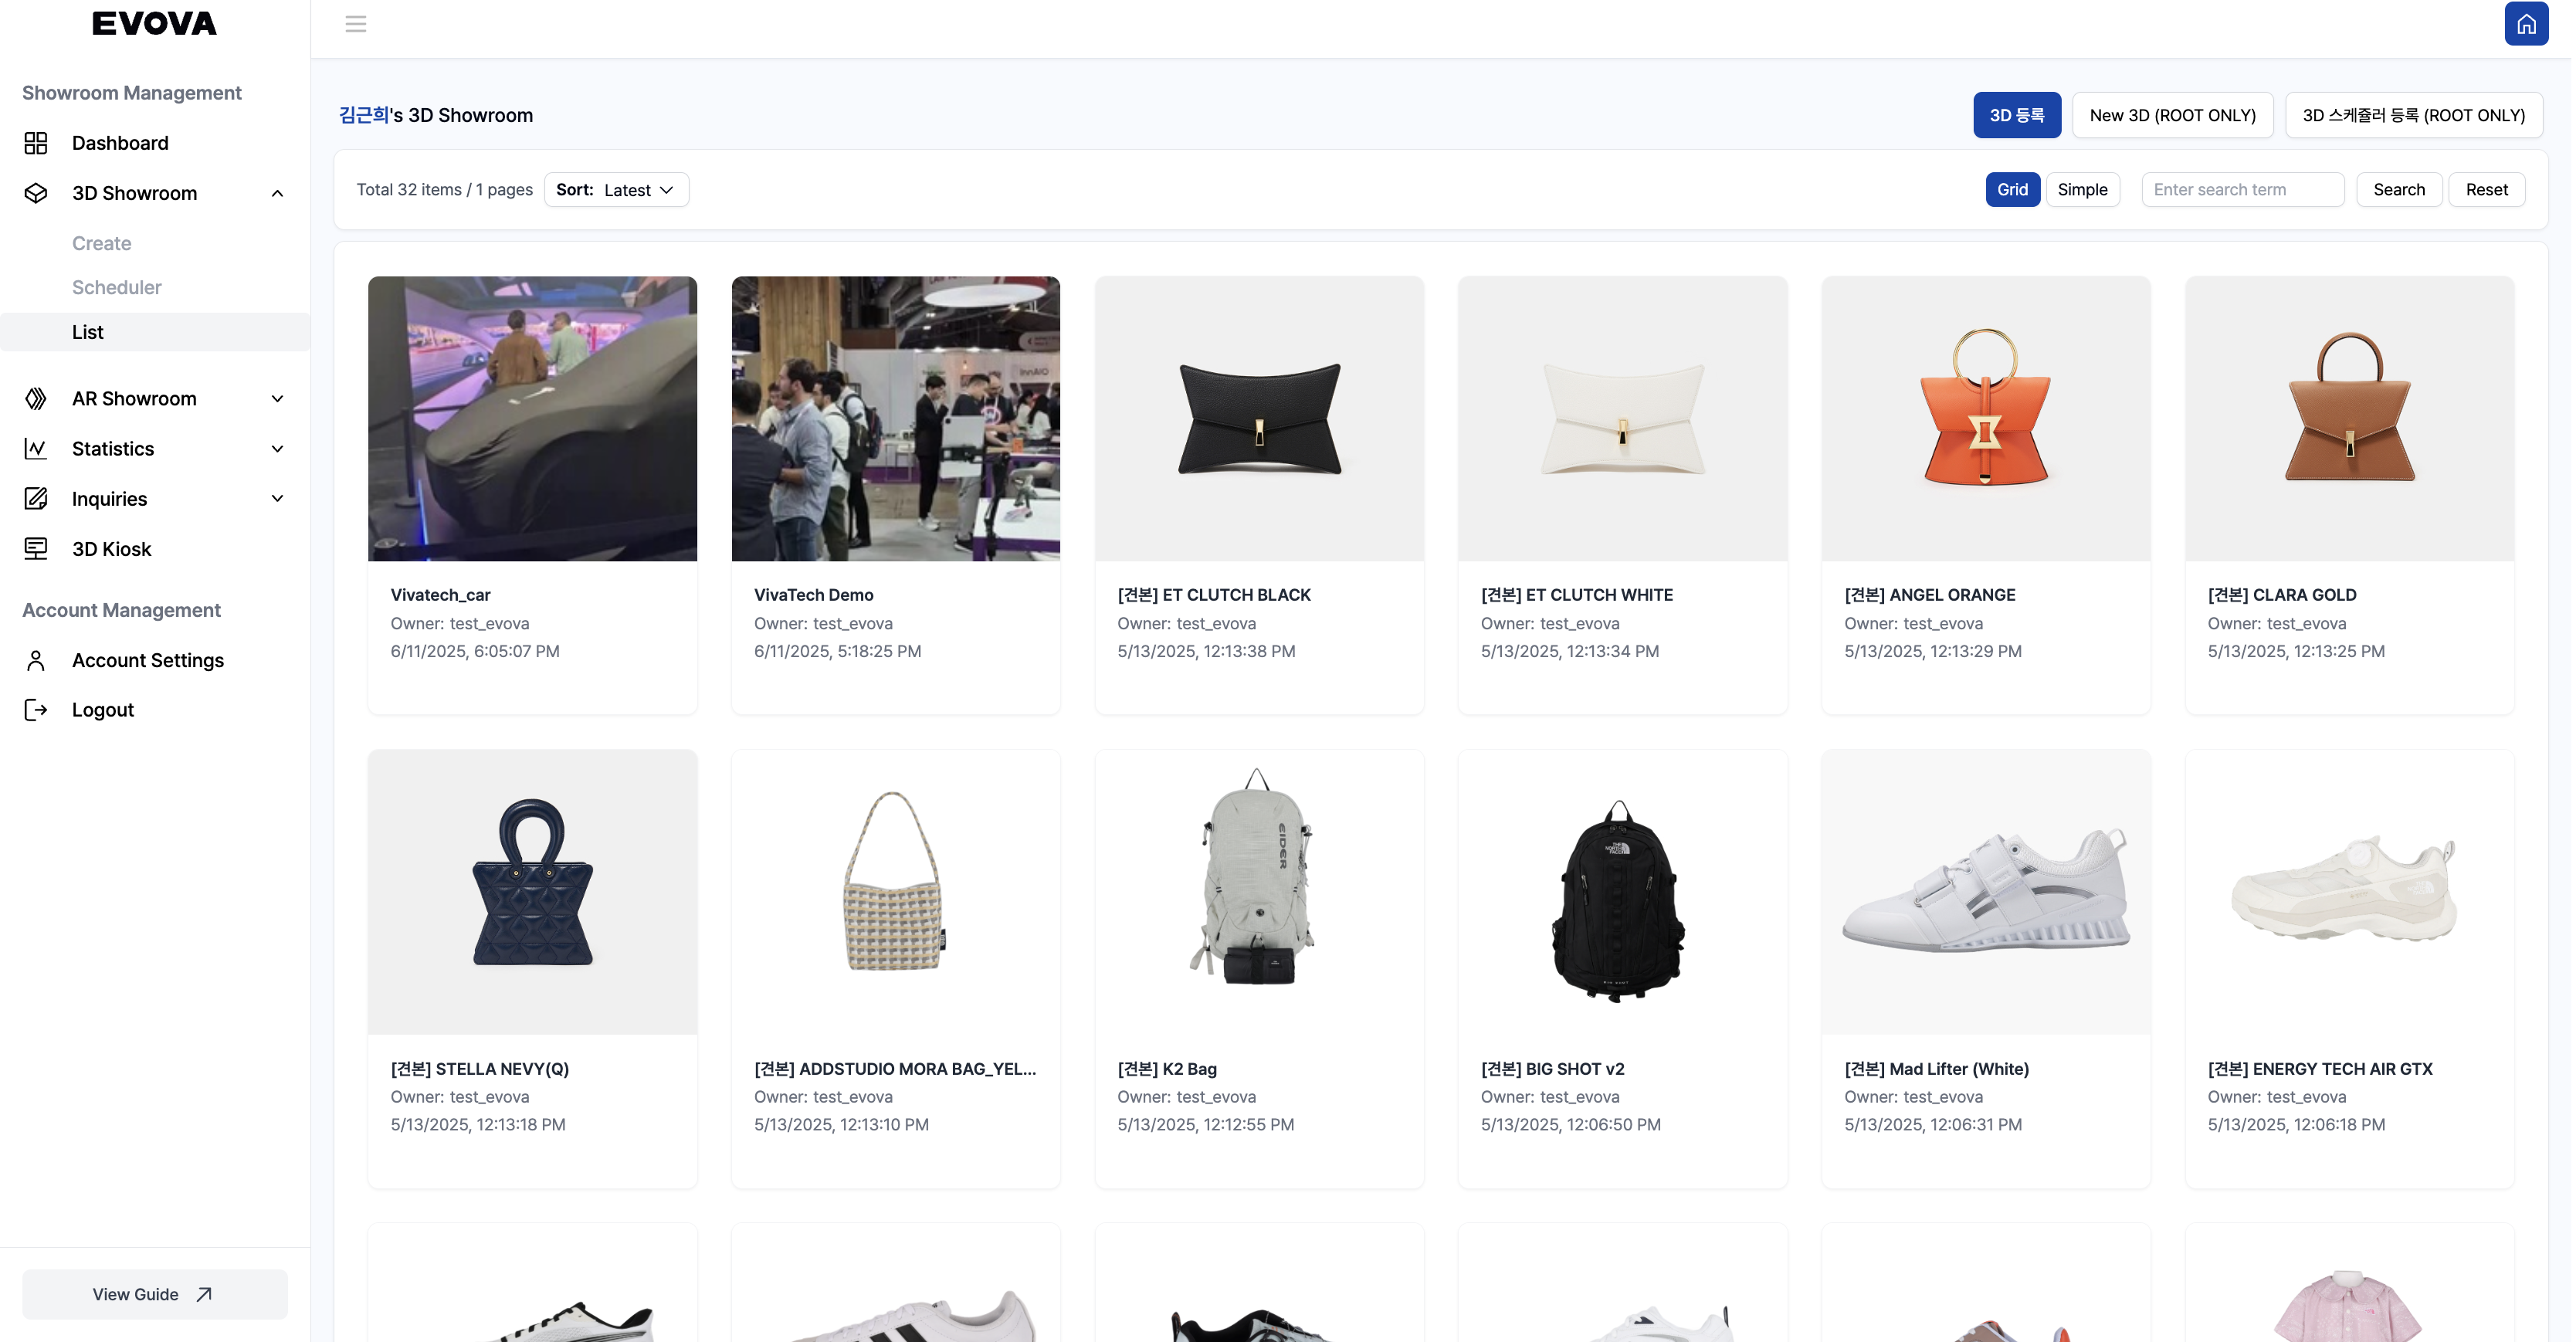Select List under 3D Showroom
The height and width of the screenshot is (1342, 2576).
click(x=88, y=331)
